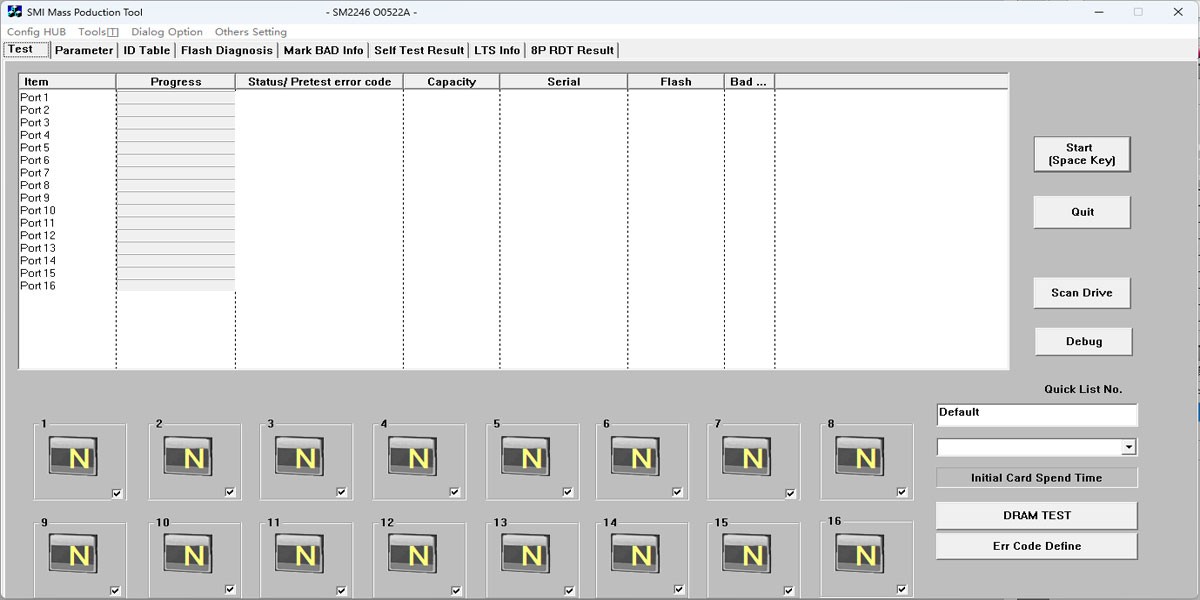Viewport: 1200px width, 600px height.
Task: Switch to the ID Table tab
Action: [x=147, y=50]
